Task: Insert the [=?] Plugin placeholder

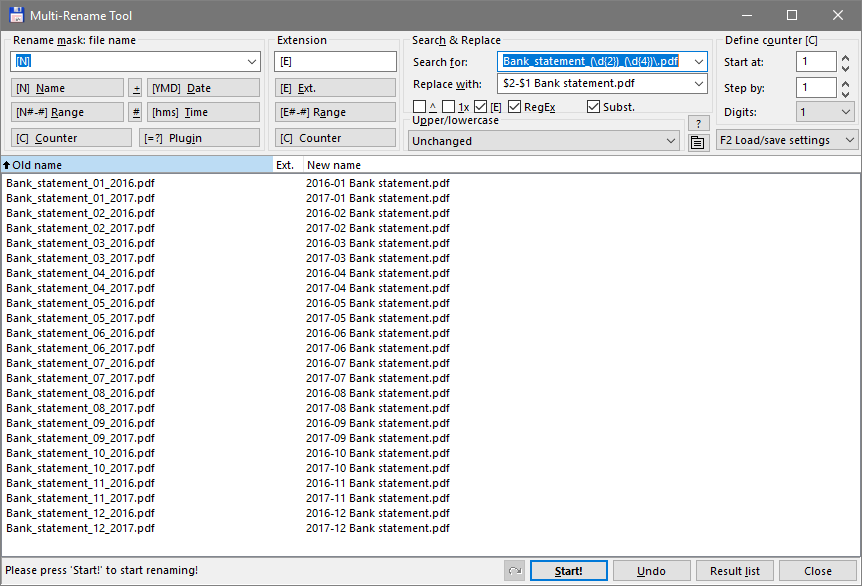Action: (x=201, y=137)
